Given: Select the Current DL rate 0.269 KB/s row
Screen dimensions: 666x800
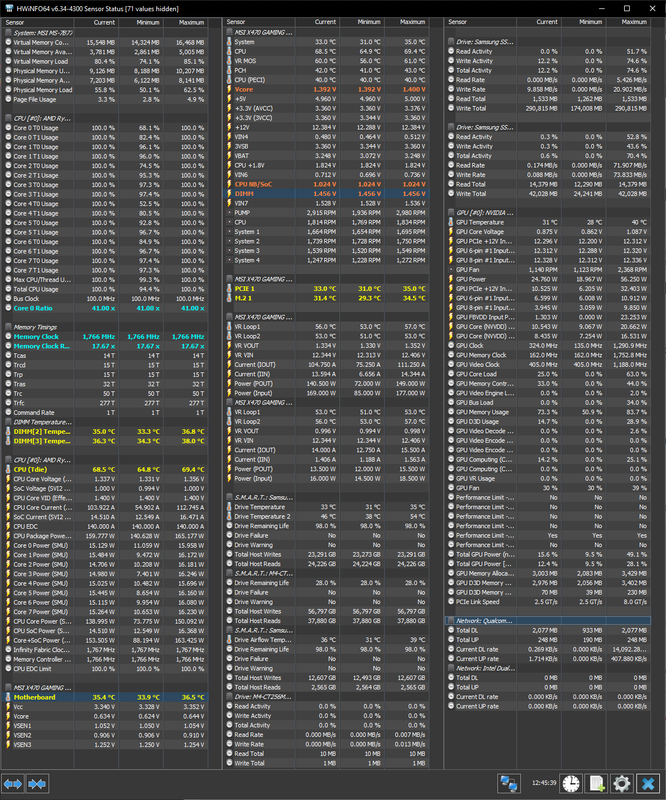Looking at the screenshot, I should (548, 649).
